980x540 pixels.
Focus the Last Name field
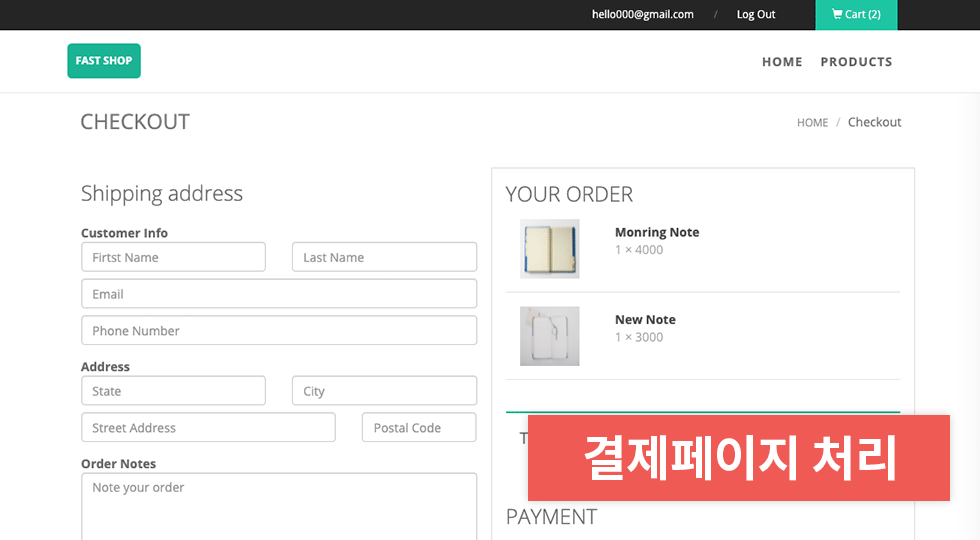pyautogui.click(x=384, y=257)
